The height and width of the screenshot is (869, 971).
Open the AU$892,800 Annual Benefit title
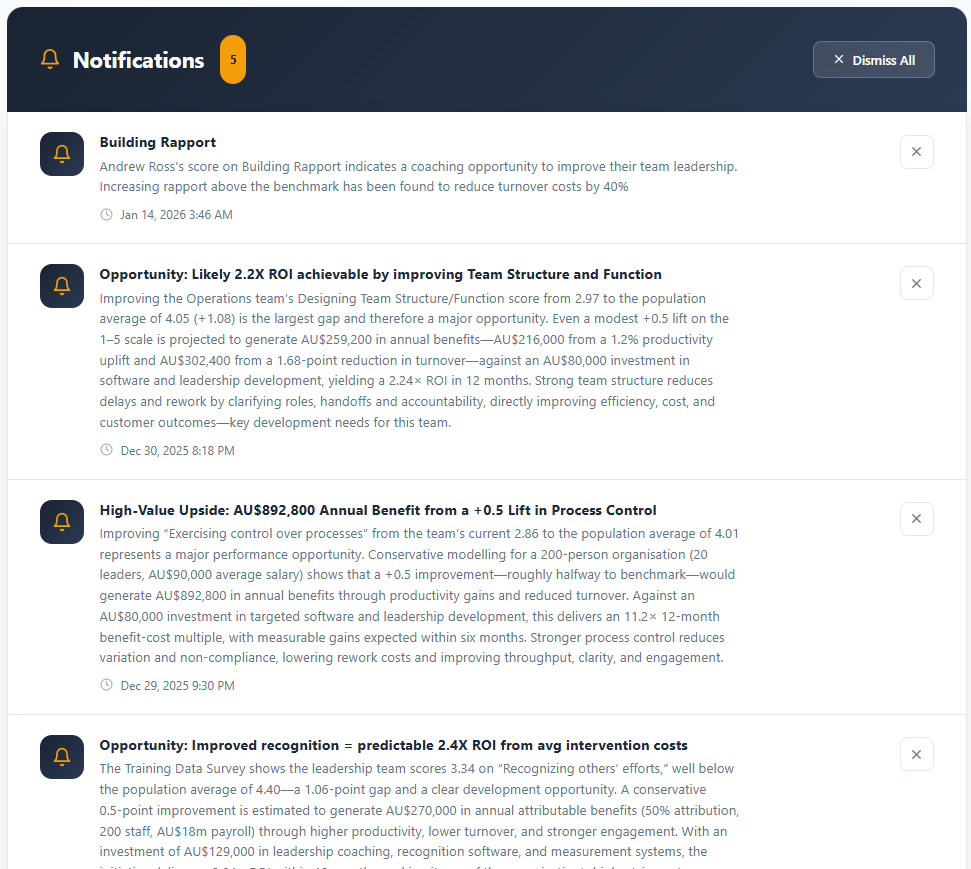click(378, 510)
